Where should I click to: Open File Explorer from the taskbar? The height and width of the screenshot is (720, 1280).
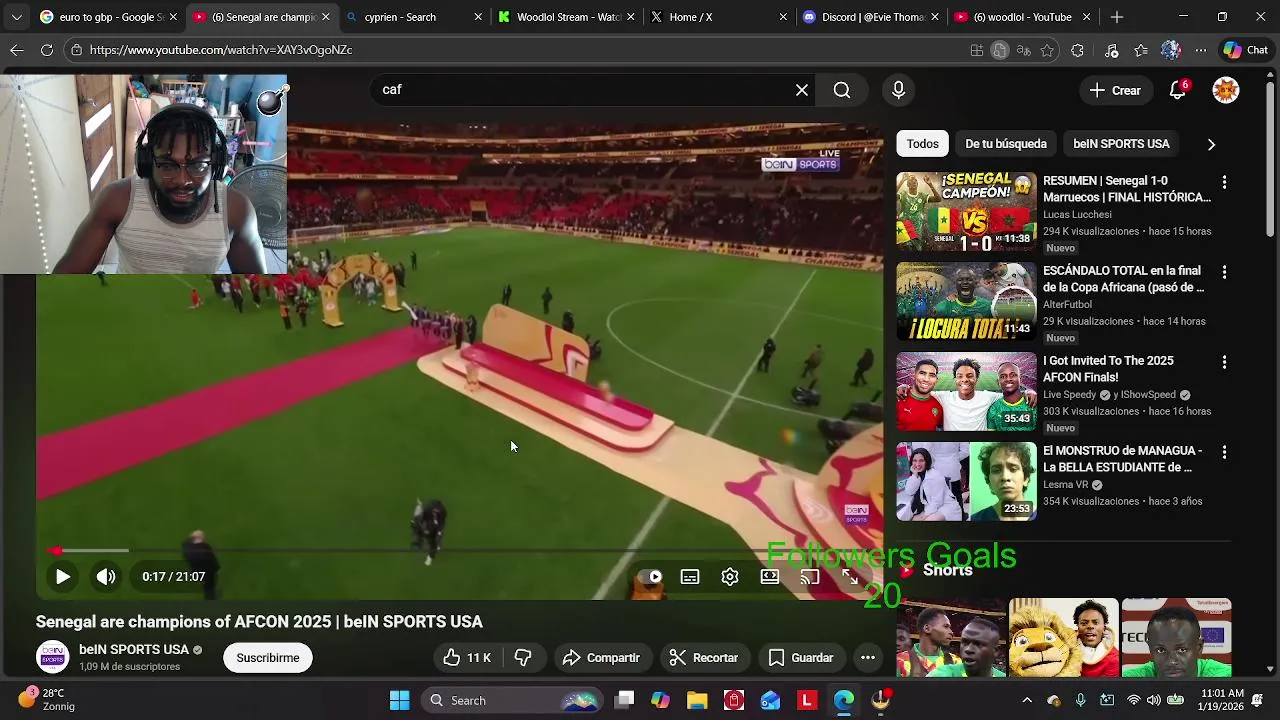pyautogui.click(x=697, y=700)
